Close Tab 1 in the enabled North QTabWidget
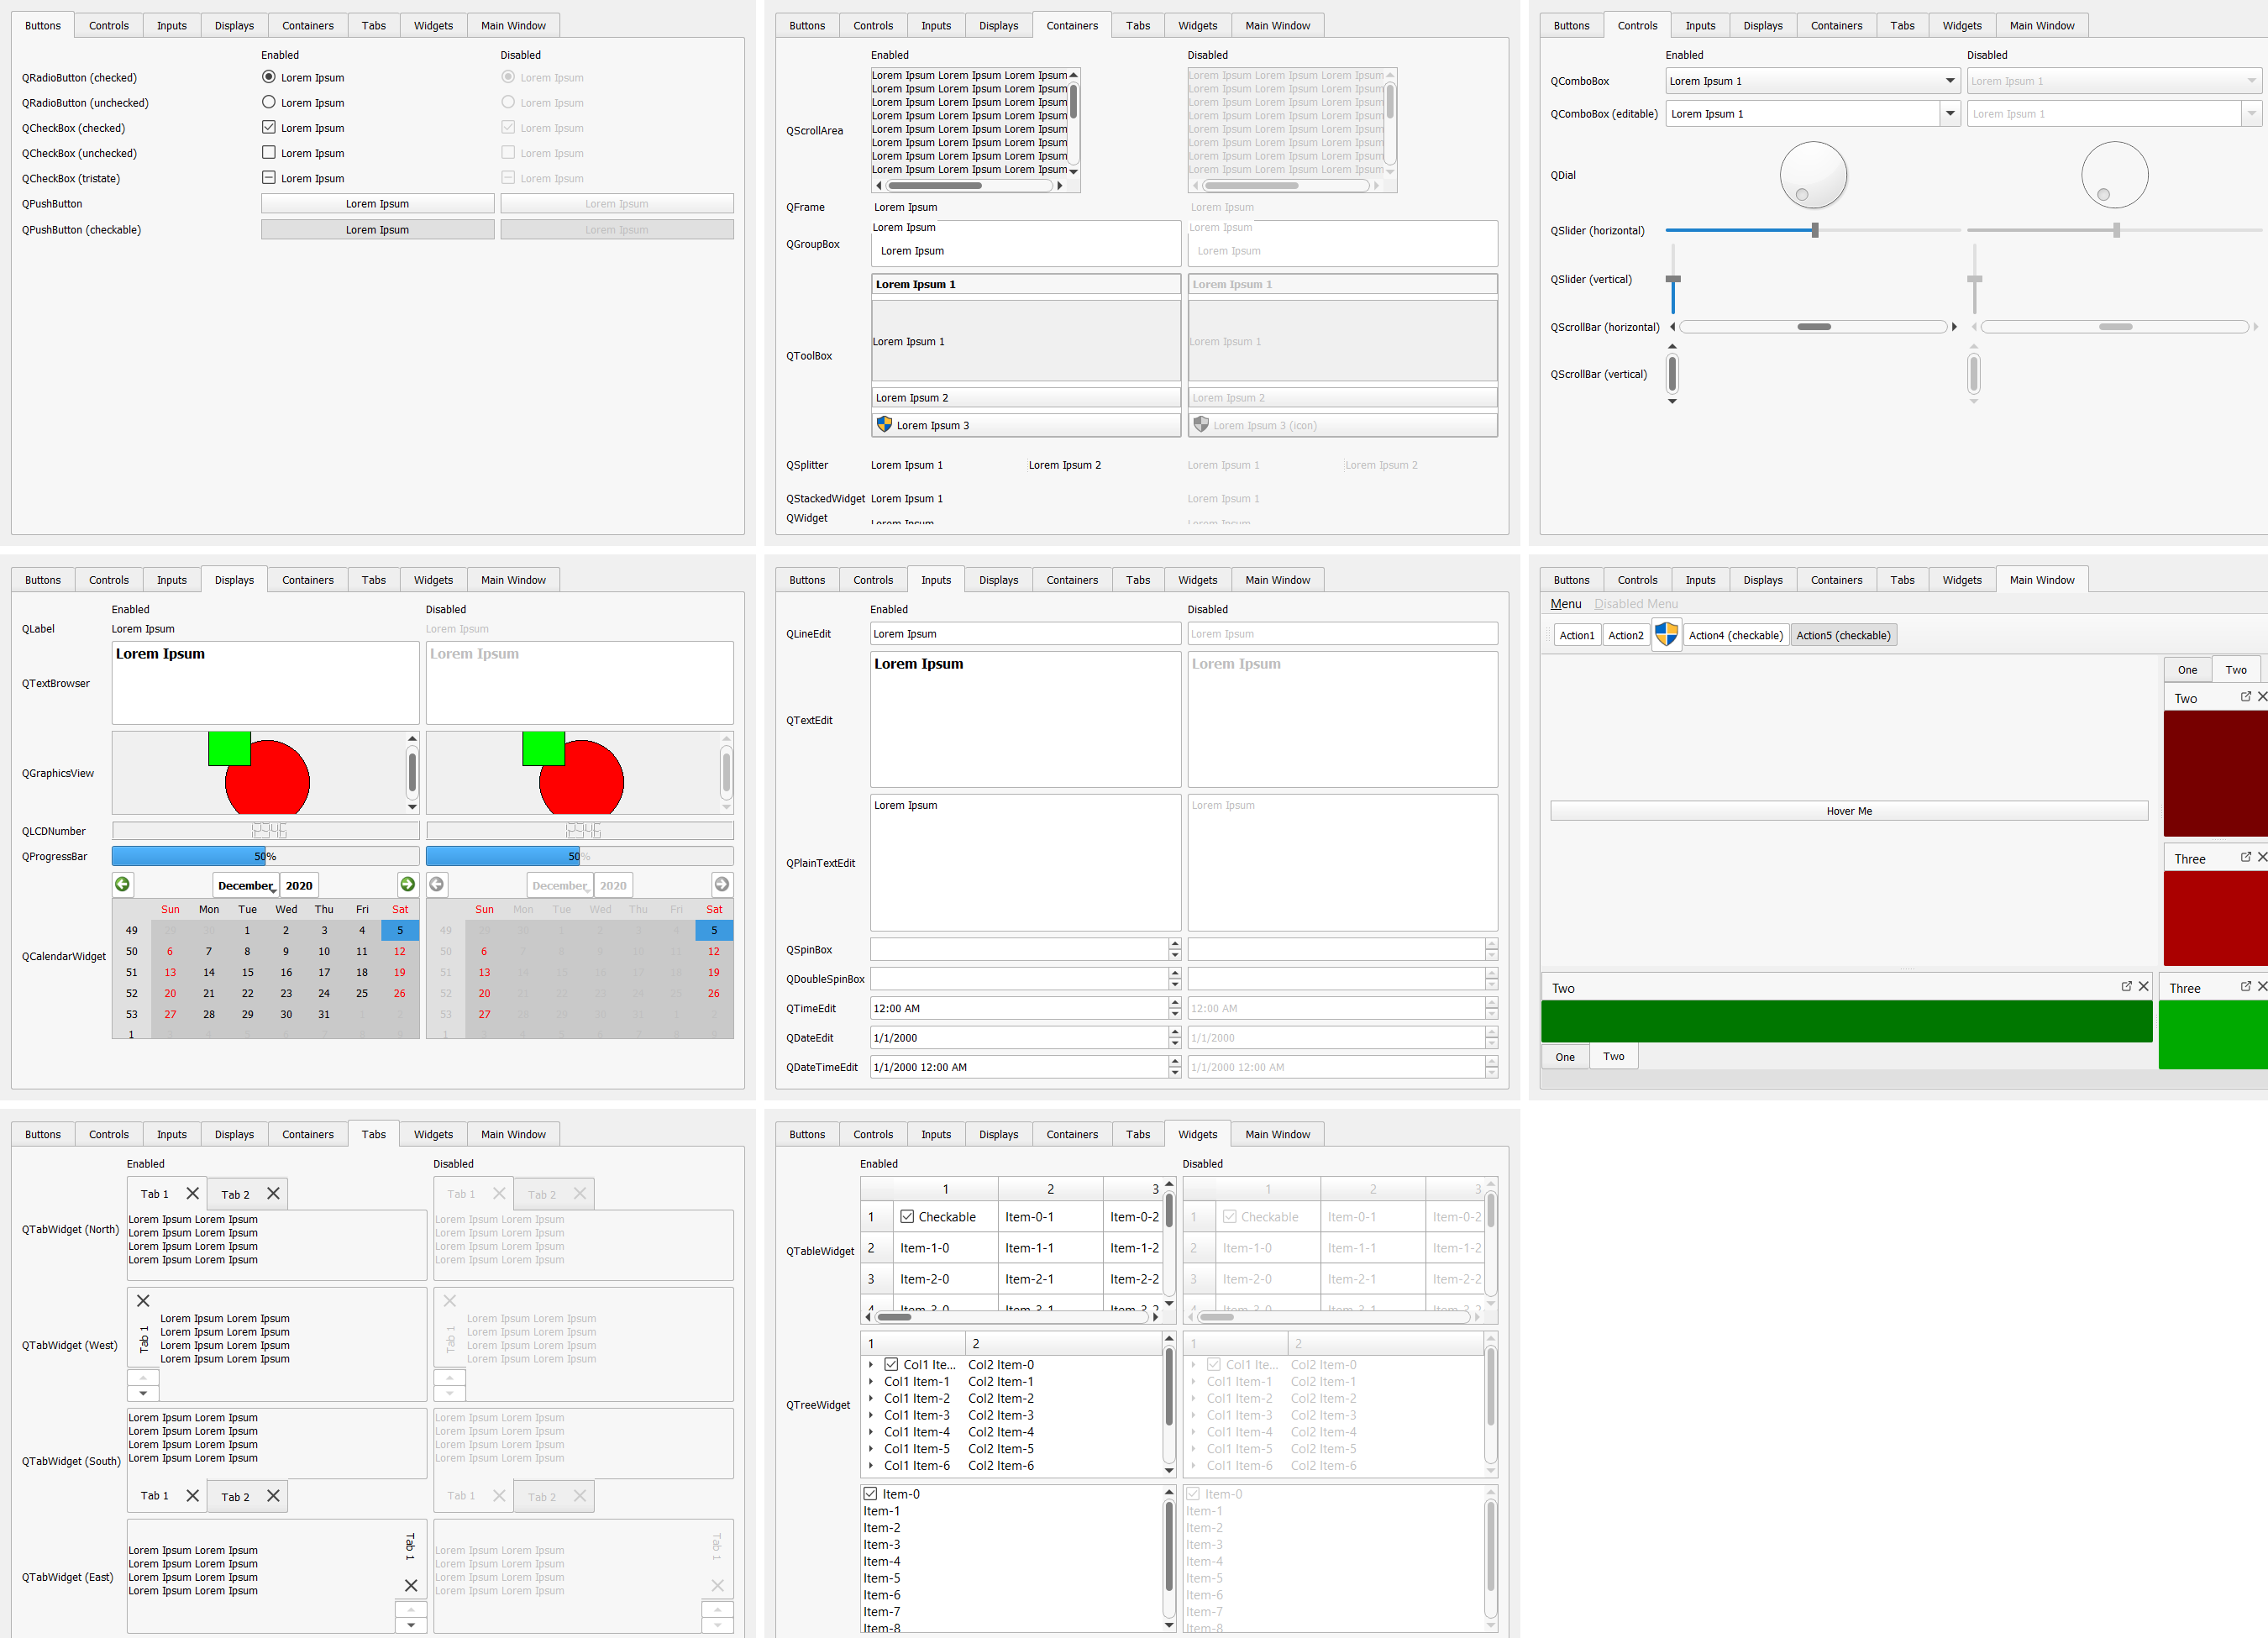 (x=193, y=1193)
